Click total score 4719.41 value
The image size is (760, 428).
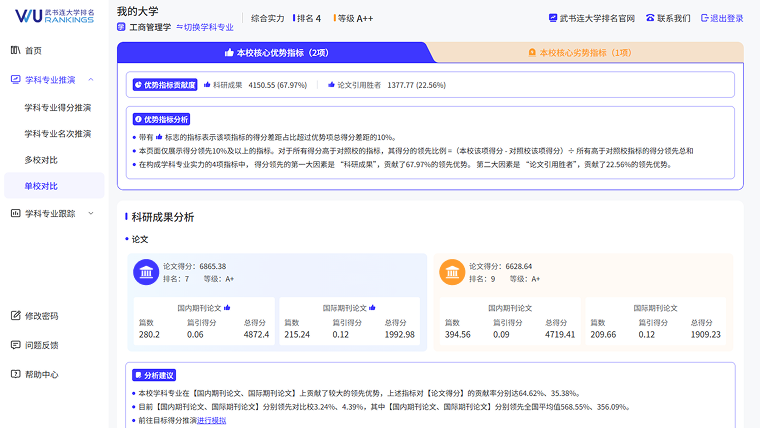(x=560, y=334)
